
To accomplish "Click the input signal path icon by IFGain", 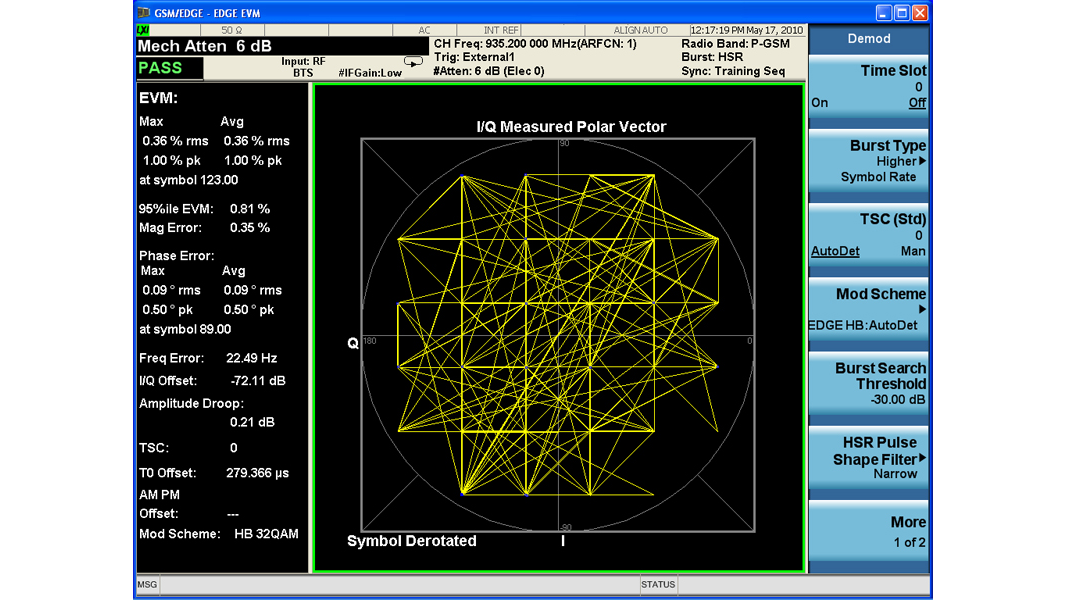I will click(x=413, y=62).
